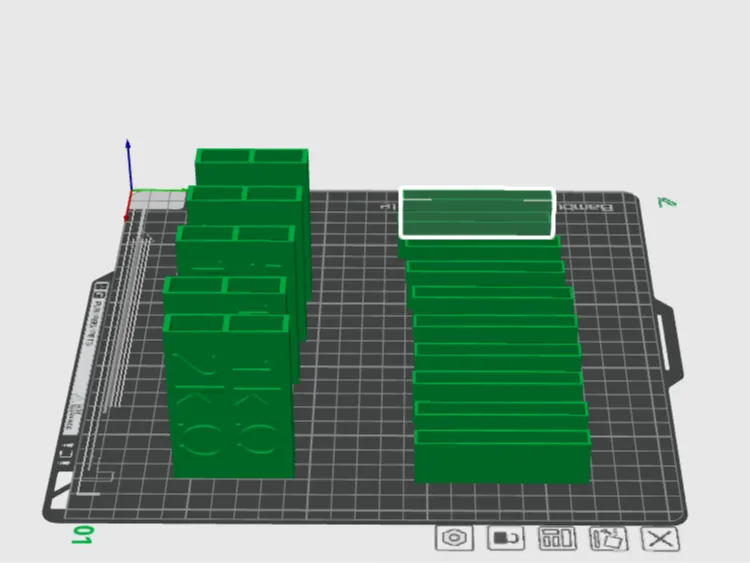
Task: Select the front-most shallow tray object
Action: (502, 456)
